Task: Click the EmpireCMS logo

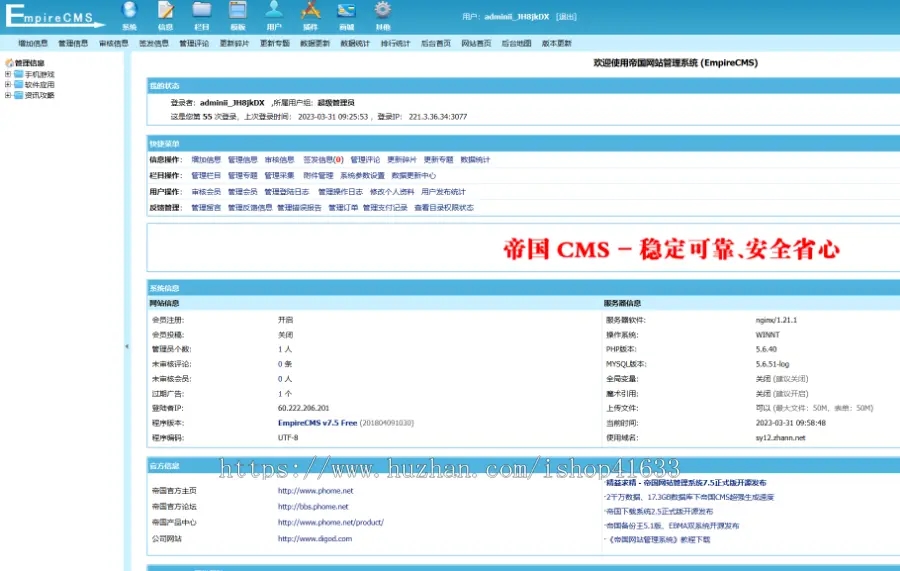Action: 55,15
